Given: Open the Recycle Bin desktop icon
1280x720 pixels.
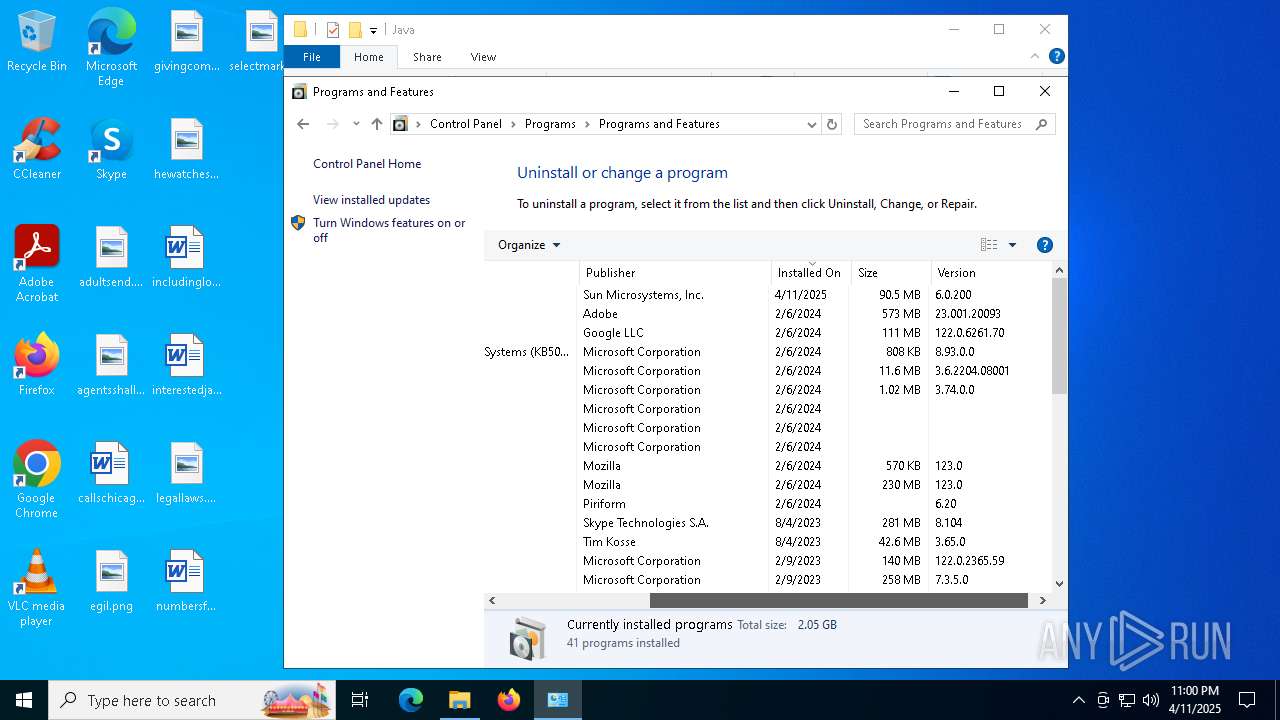Looking at the screenshot, I should pyautogui.click(x=37, y=42).
